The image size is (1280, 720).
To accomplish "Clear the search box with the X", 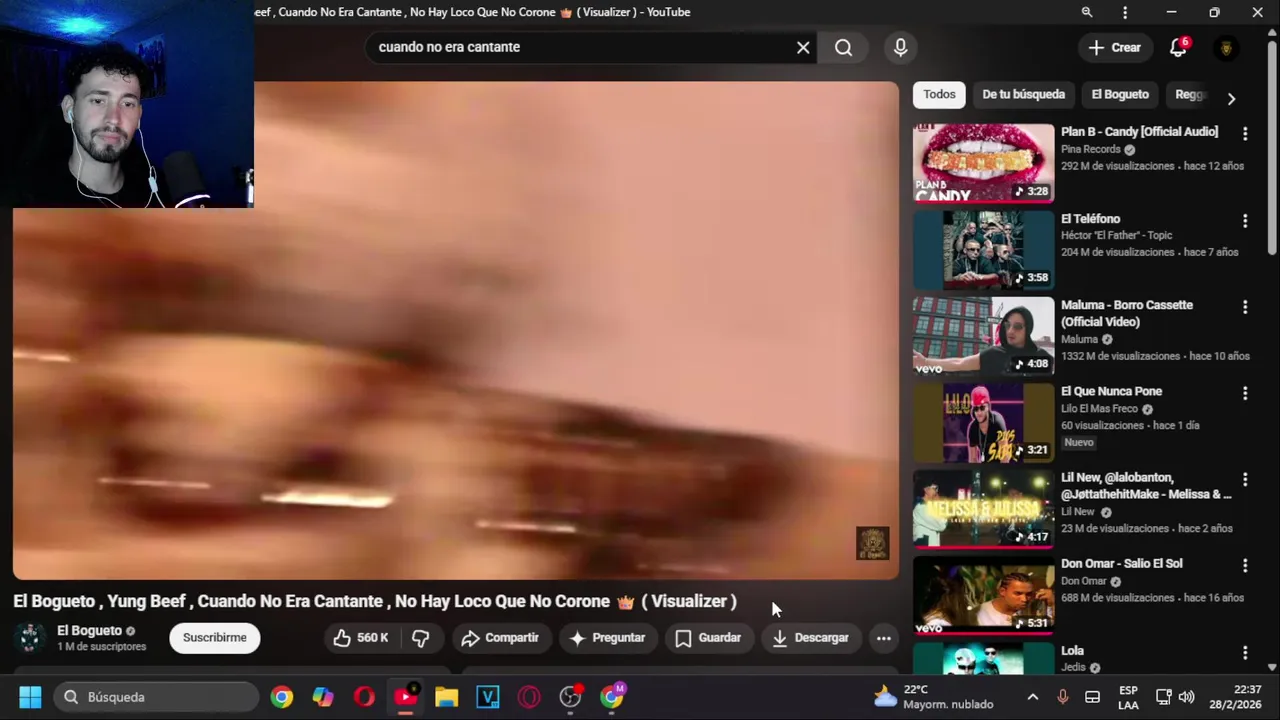I will coord(803,47).
